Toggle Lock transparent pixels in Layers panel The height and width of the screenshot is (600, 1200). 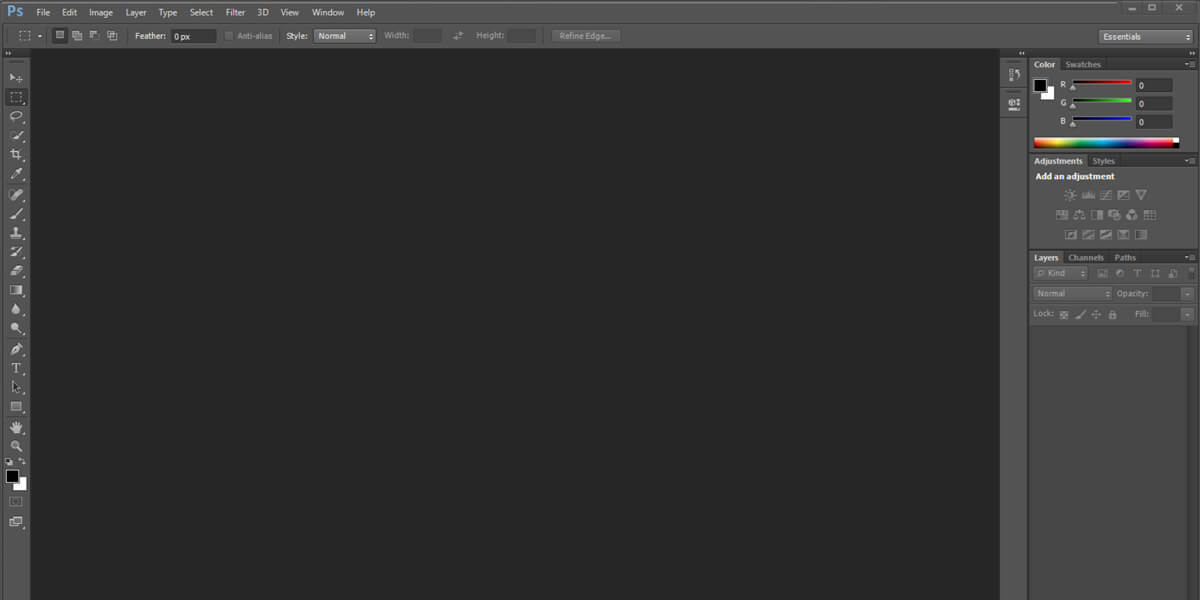1064,314
